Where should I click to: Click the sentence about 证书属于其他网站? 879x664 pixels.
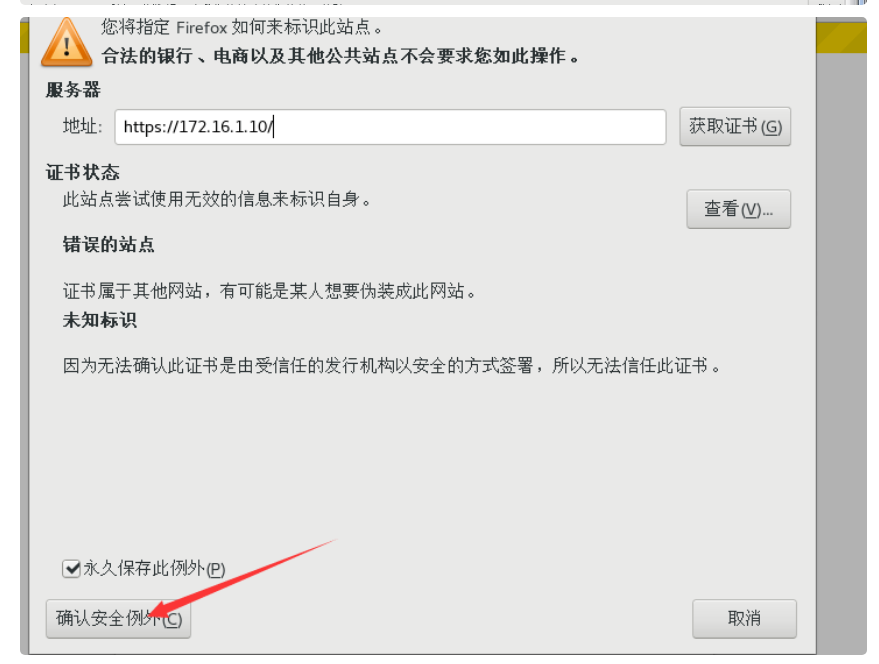pyautogui.click(x=269, y=291)
